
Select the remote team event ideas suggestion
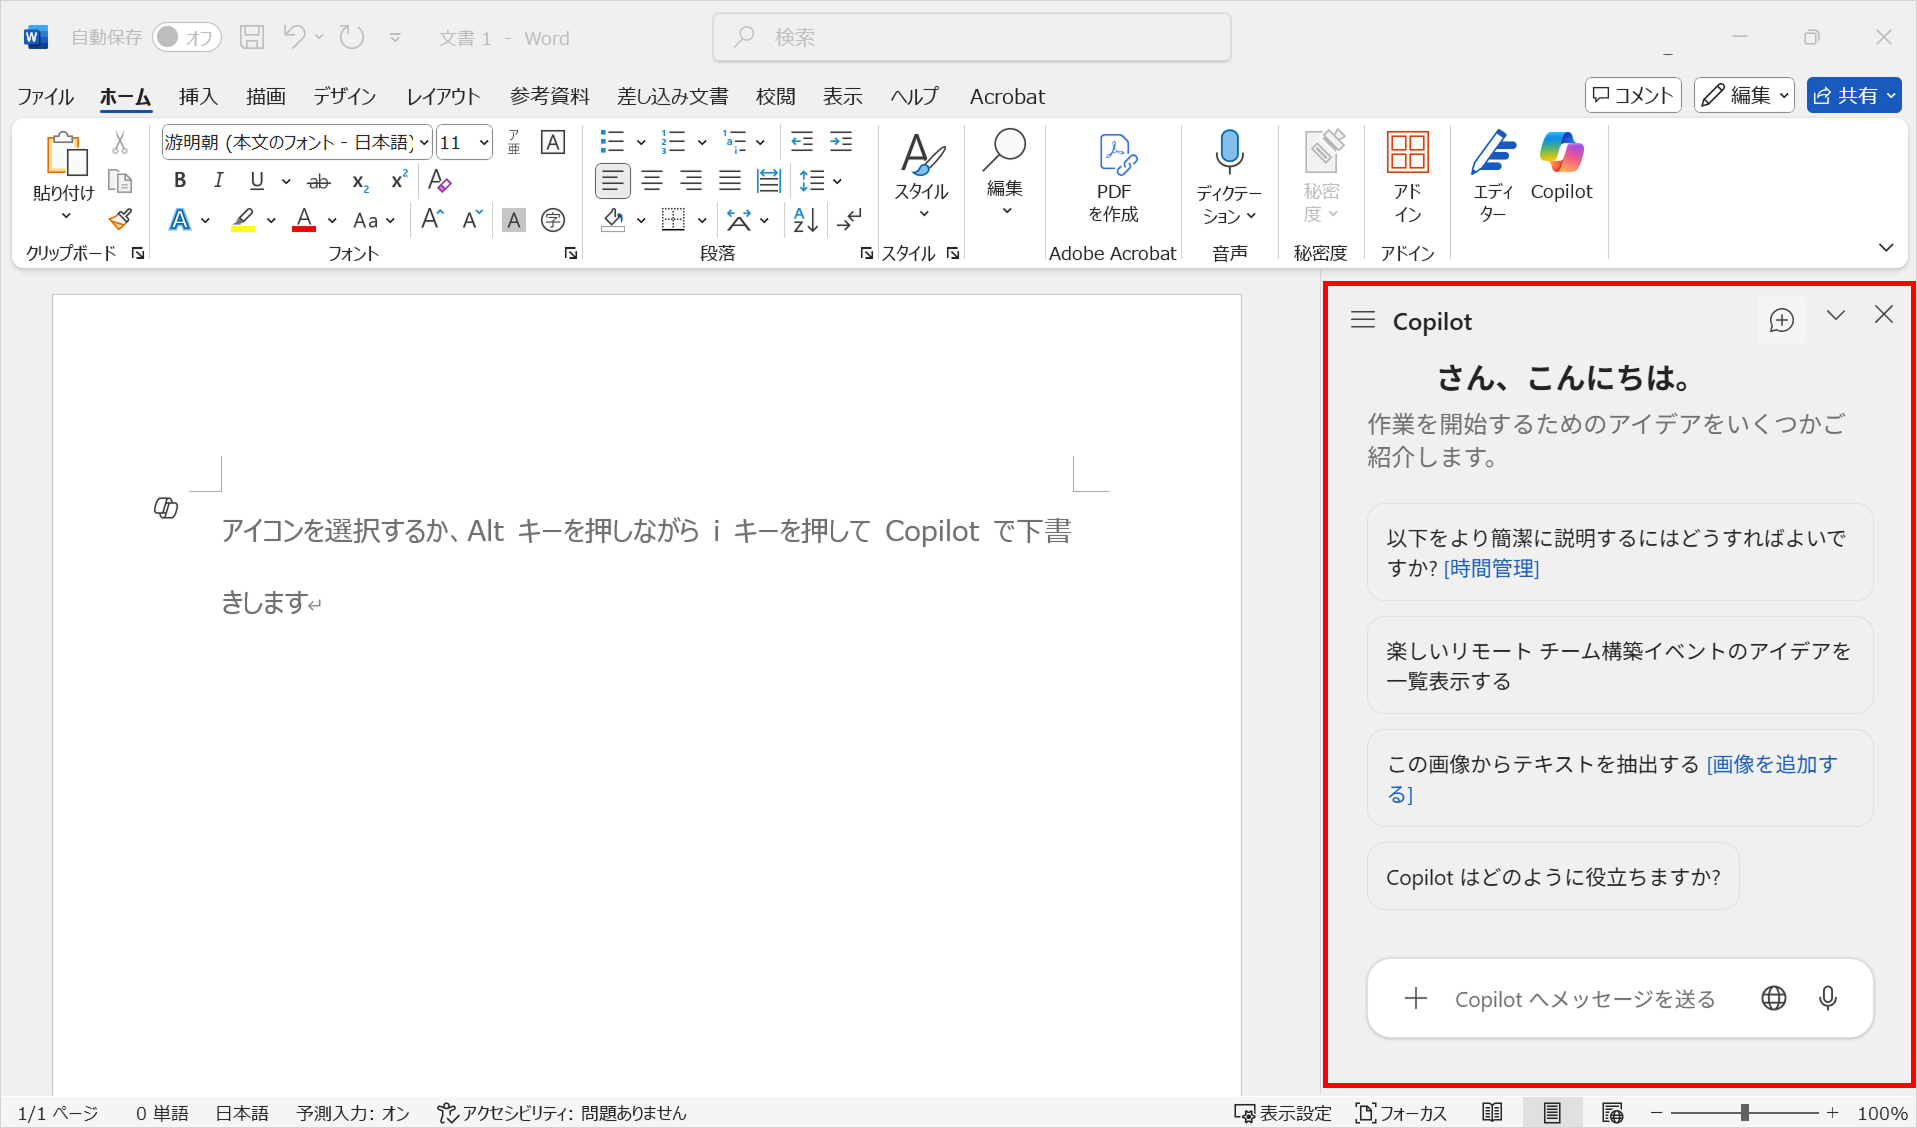pyautogui.click(x=1620, y=665)
